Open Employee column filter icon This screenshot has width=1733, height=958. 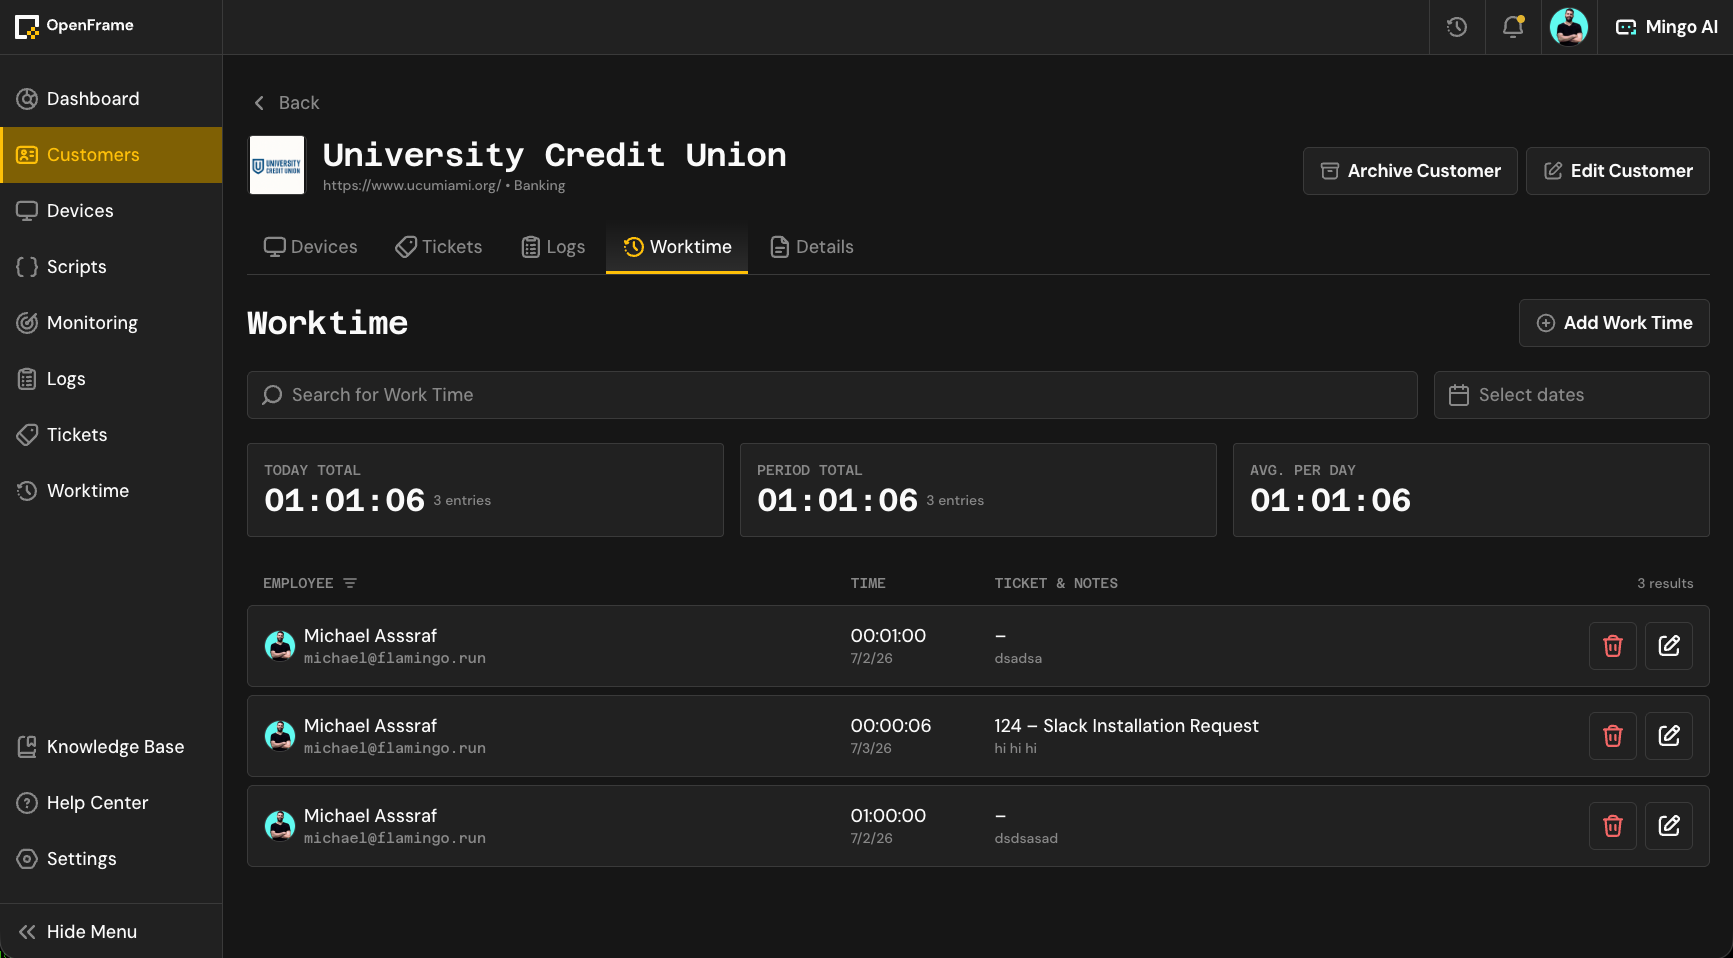pyautogui.click(x=350, y=583)
